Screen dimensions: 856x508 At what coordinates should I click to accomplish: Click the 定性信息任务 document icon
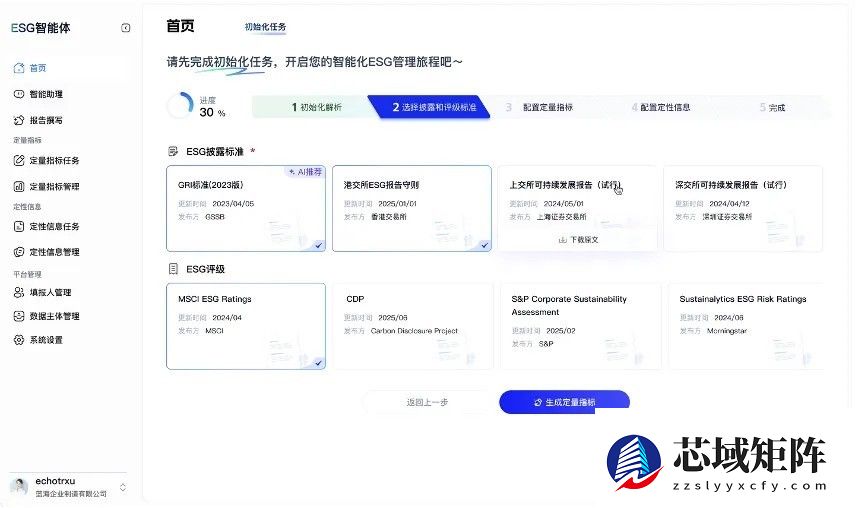point(19,226)
